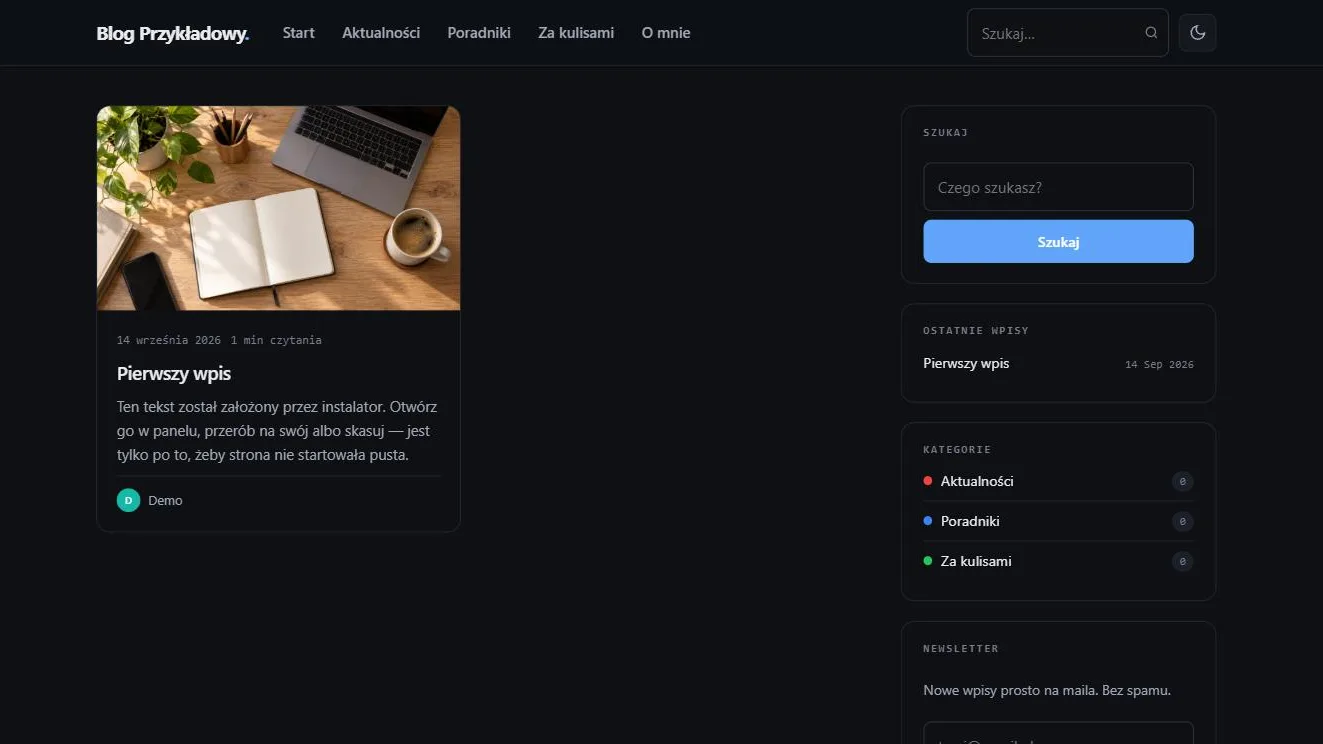Image resolution: width=1323 pixels, height=744 pixels.
Task: Click the count badge for Poradniki
Action: 1182,522
